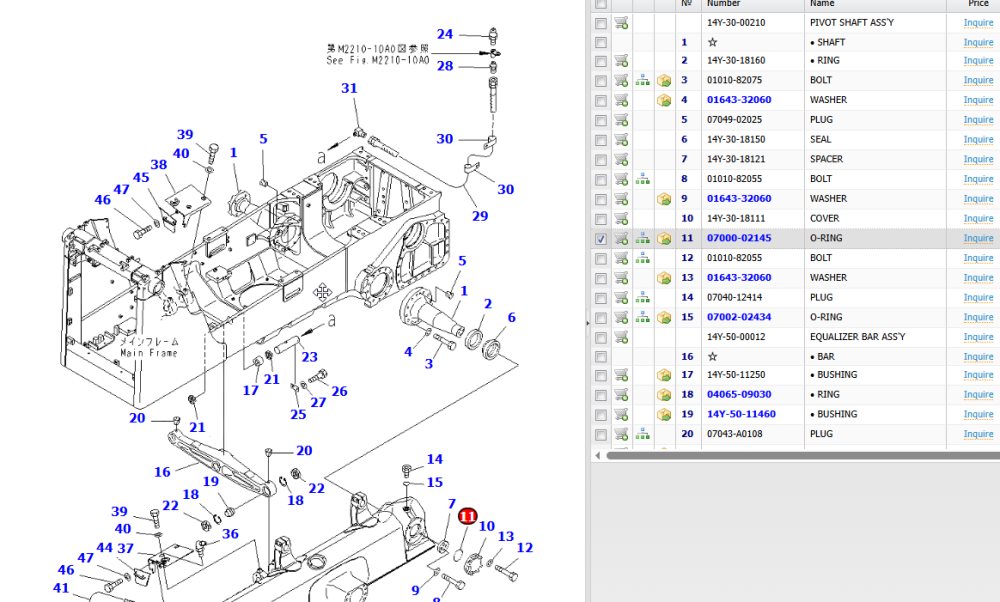Click callout 31 on the diagram

pyautogui.click(x=349, y=88)
